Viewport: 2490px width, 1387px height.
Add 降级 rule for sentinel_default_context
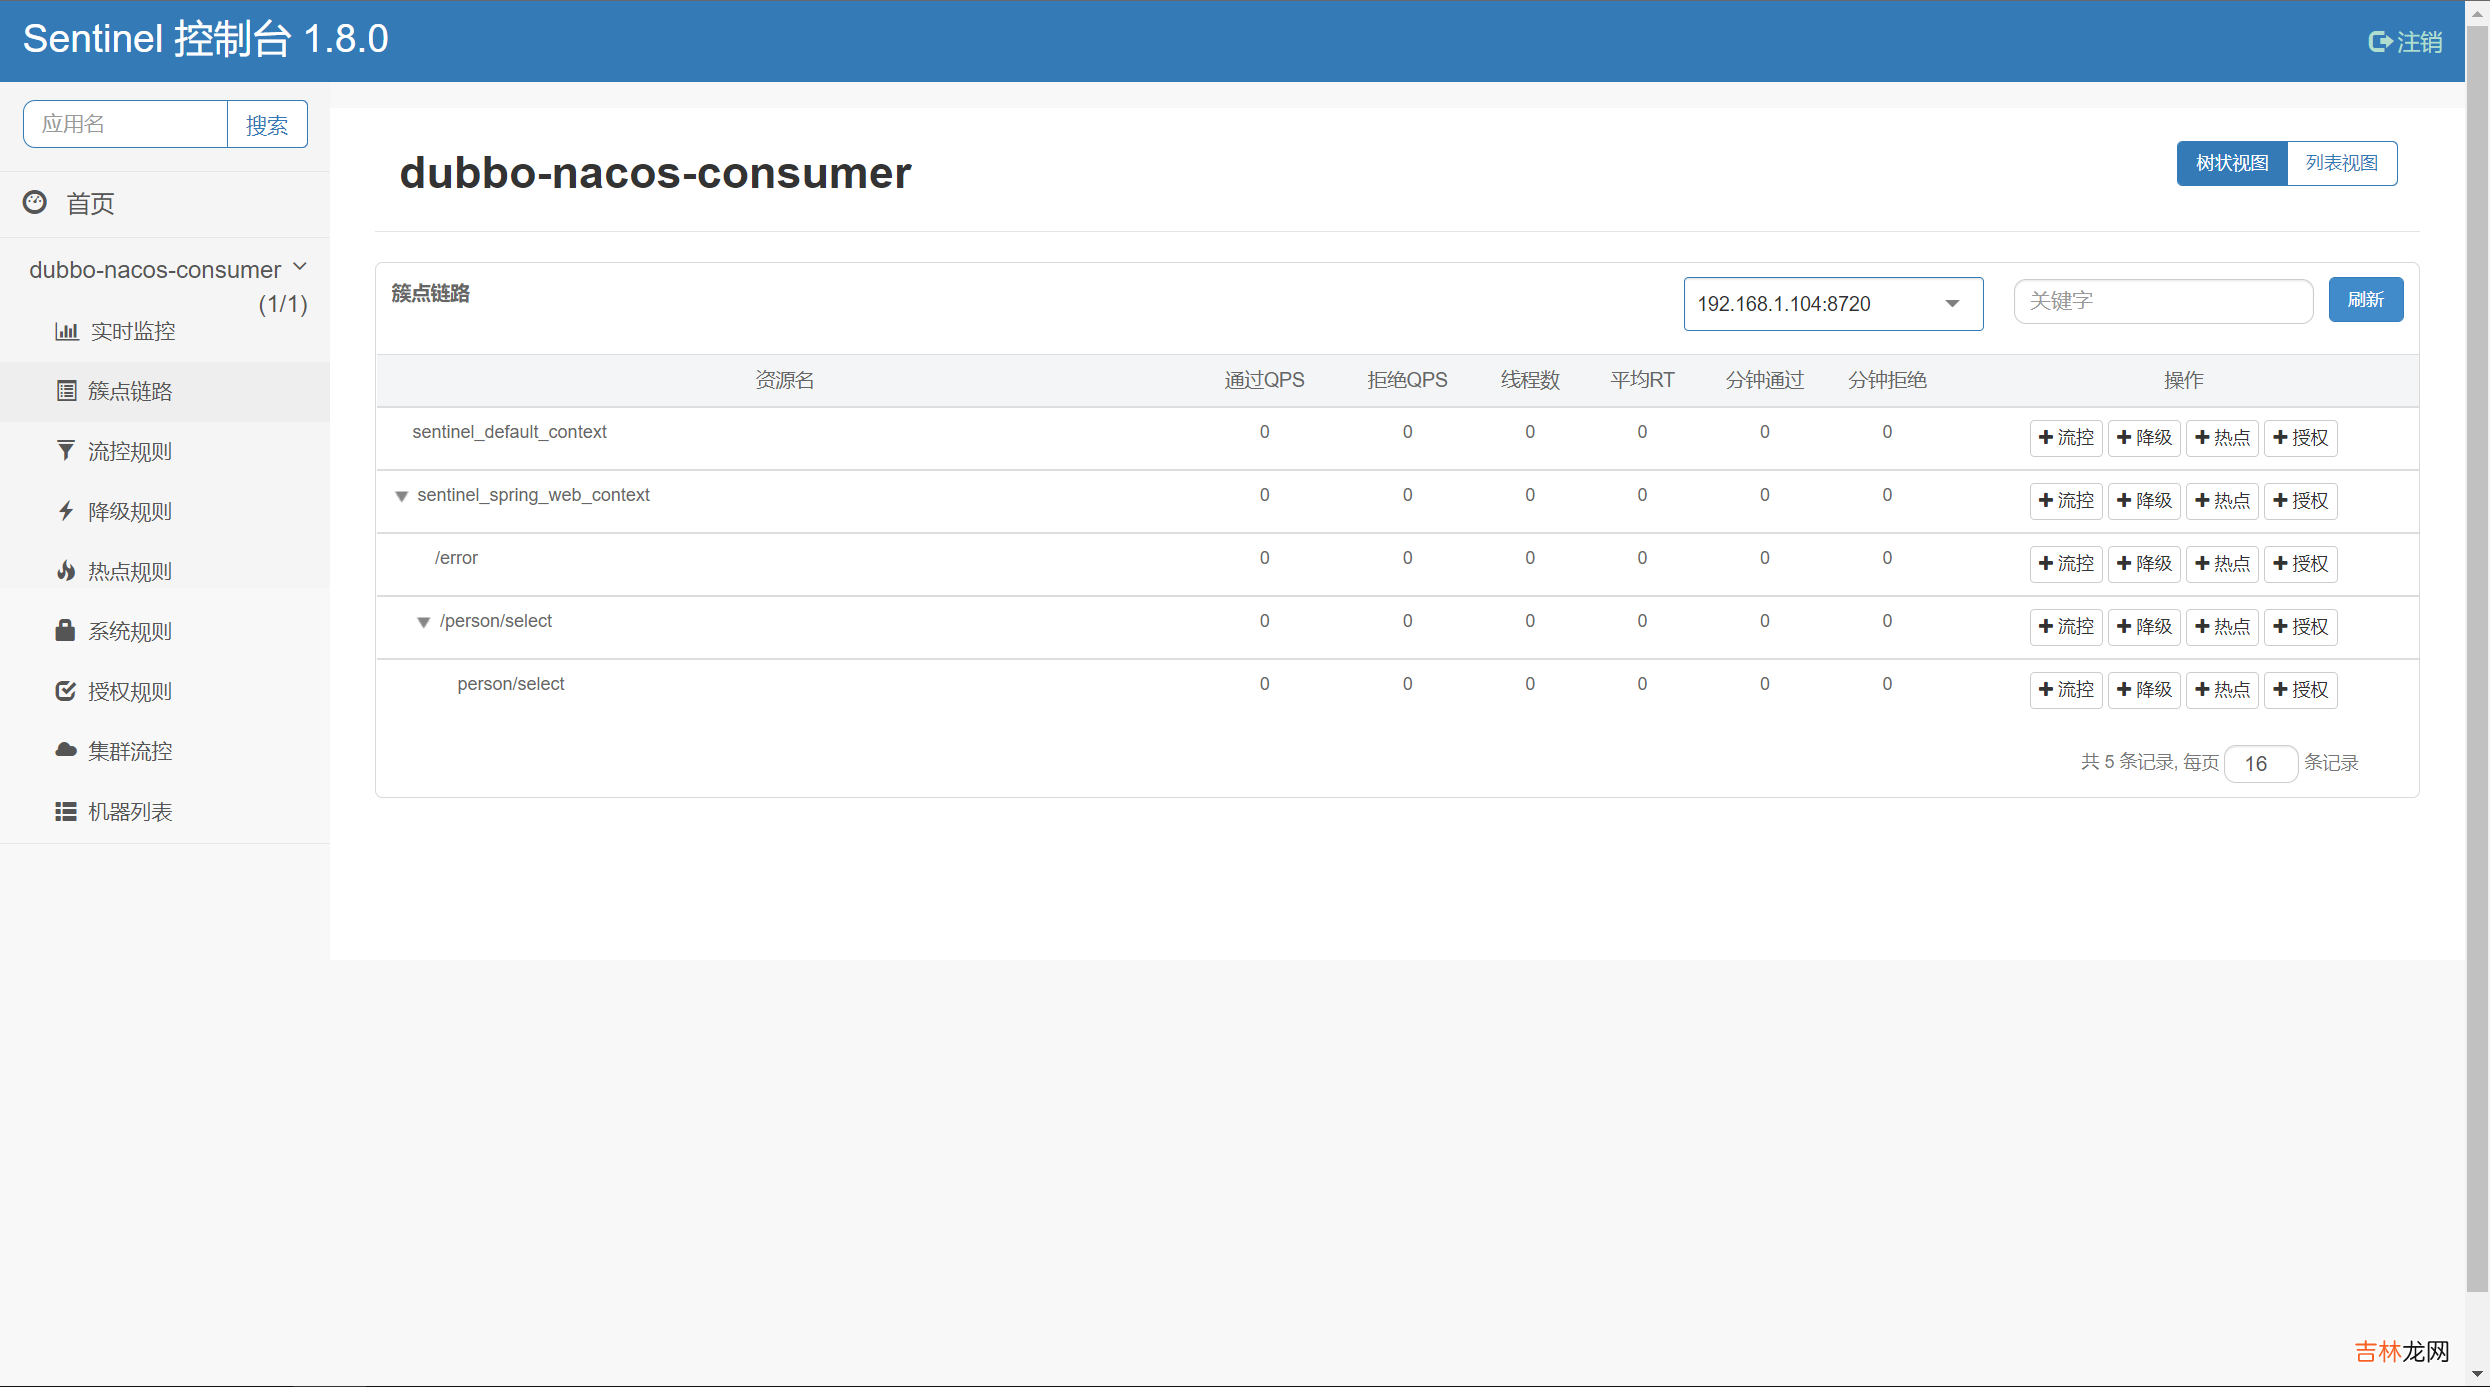[x=2144, y=438]
